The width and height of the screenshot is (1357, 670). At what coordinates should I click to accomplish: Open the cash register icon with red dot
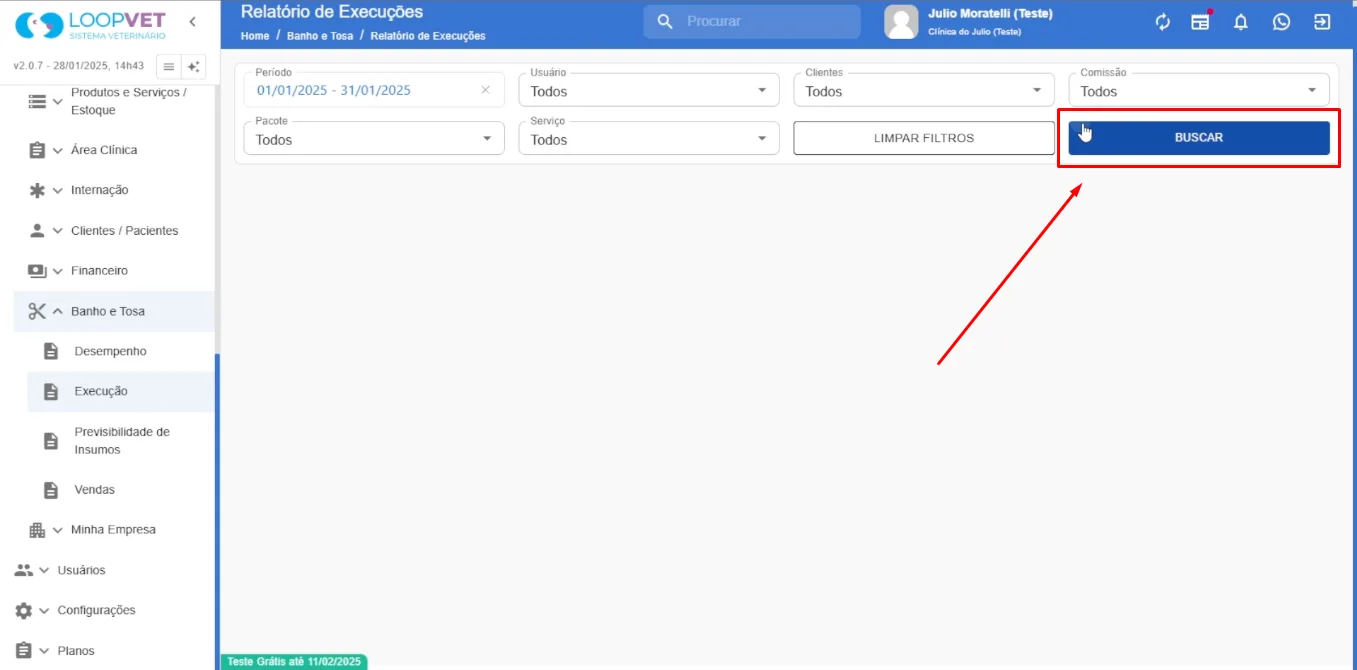point(1201,22)
